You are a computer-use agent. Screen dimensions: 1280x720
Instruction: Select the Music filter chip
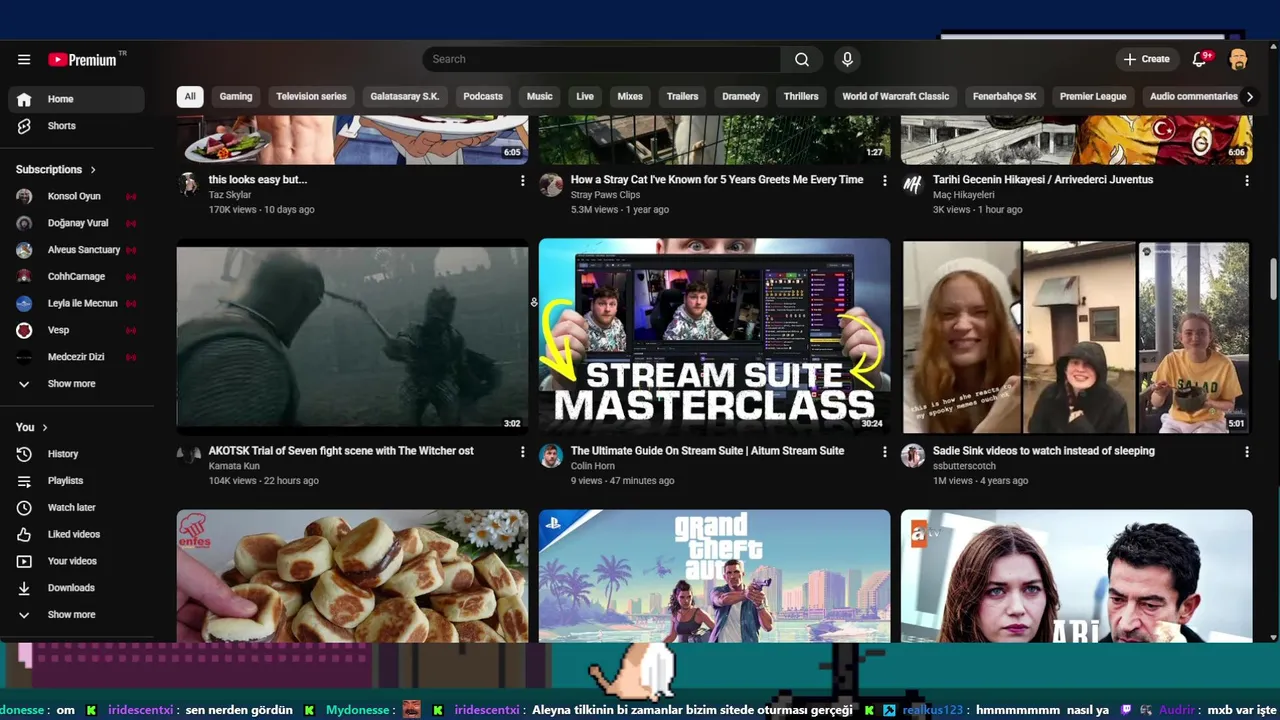[540, 97]
